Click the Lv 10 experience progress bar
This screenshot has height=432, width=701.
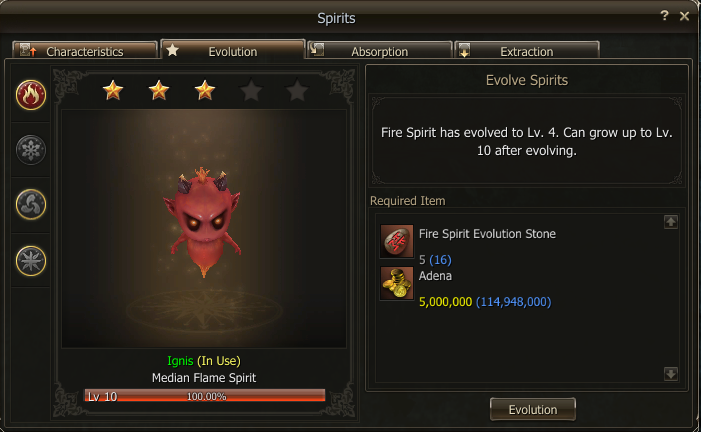coord(205,396)
